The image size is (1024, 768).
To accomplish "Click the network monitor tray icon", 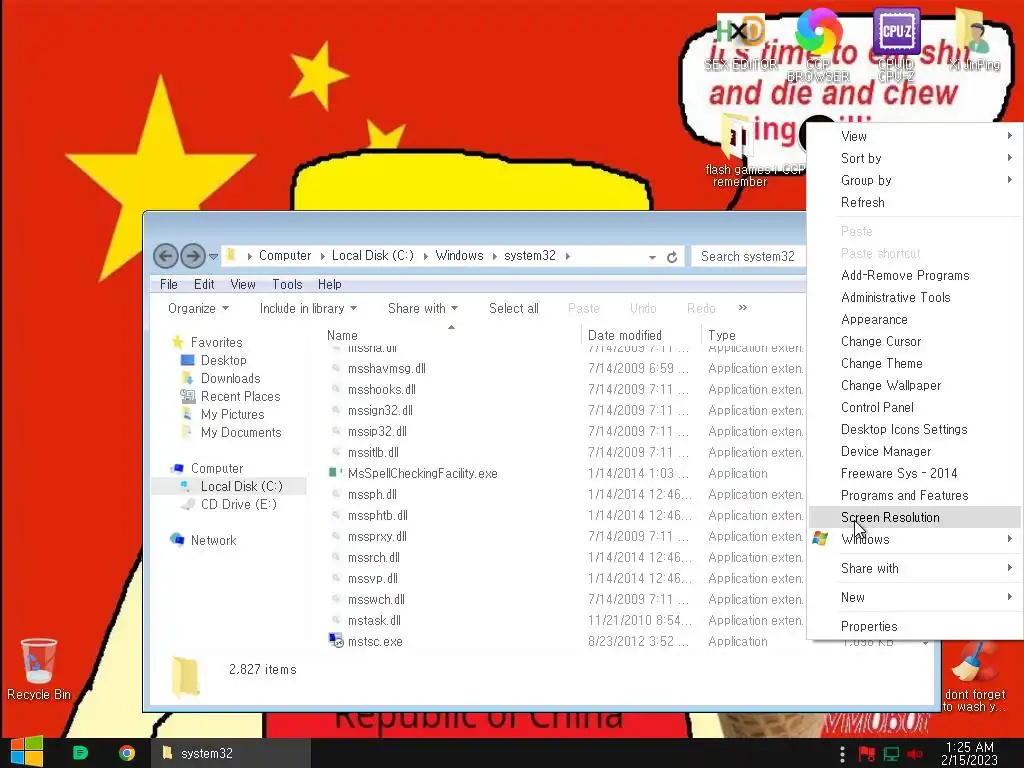I will [x=891, y=754].
